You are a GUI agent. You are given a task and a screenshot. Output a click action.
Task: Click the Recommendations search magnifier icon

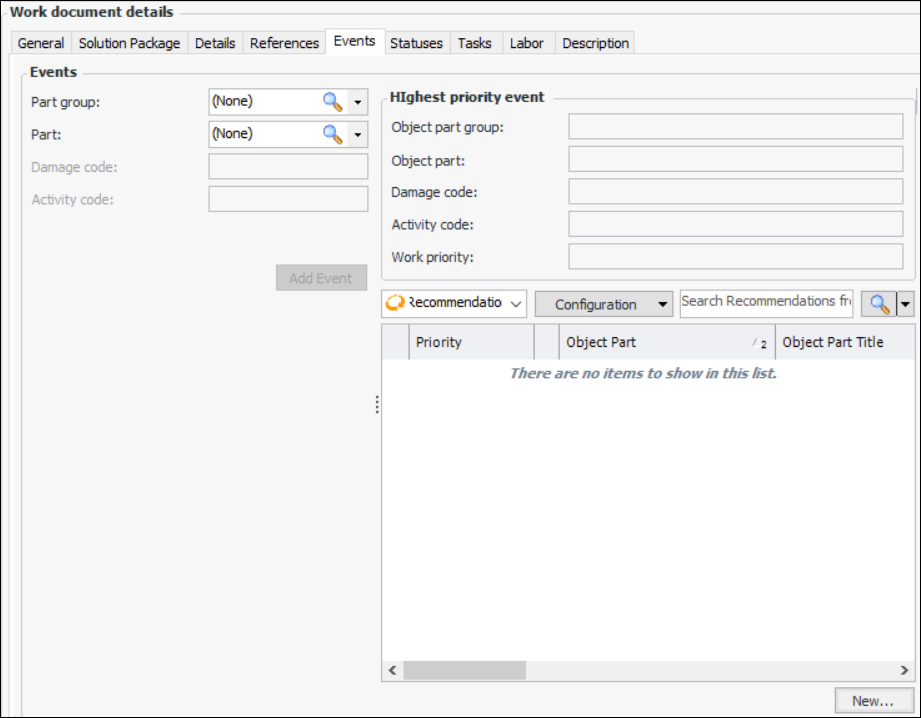880,305
